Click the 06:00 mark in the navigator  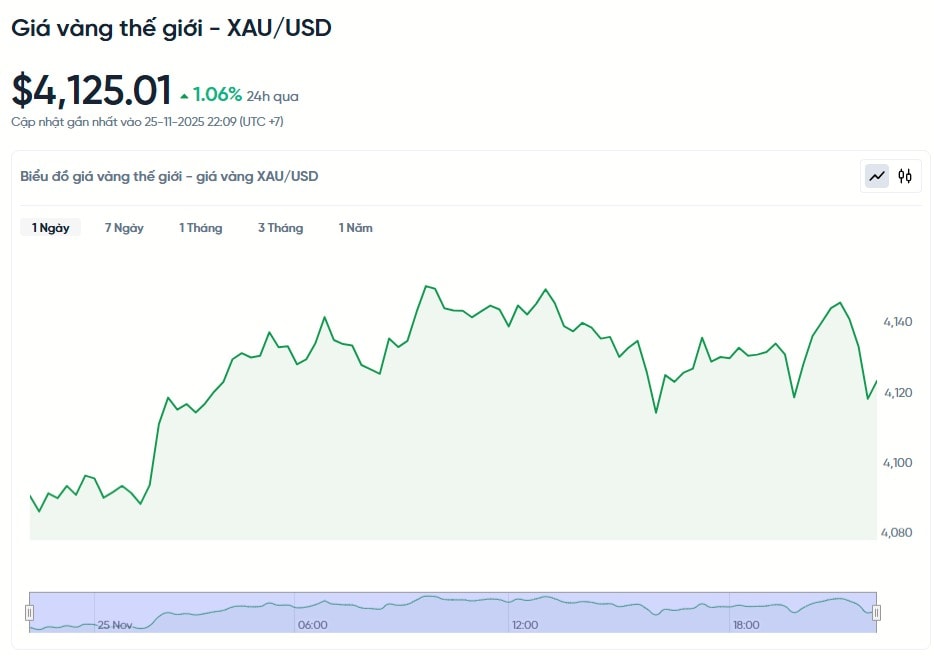[312, 625]
